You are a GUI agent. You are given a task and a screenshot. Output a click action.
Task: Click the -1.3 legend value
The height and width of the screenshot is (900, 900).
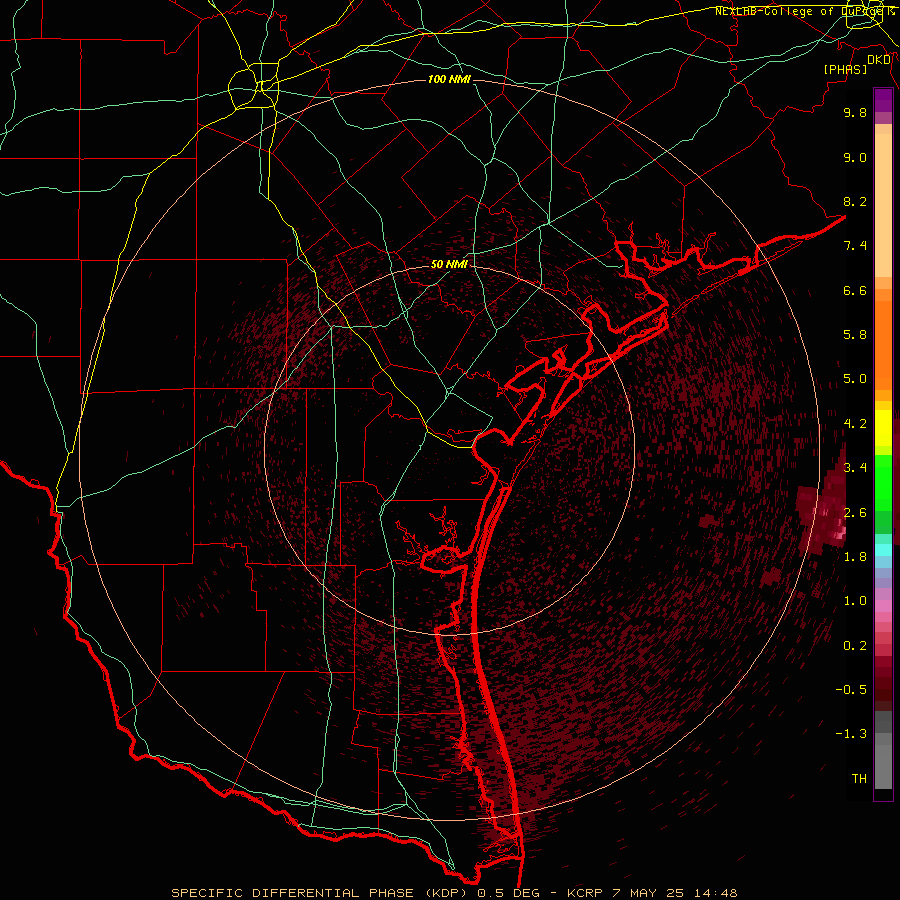[851, 734]
